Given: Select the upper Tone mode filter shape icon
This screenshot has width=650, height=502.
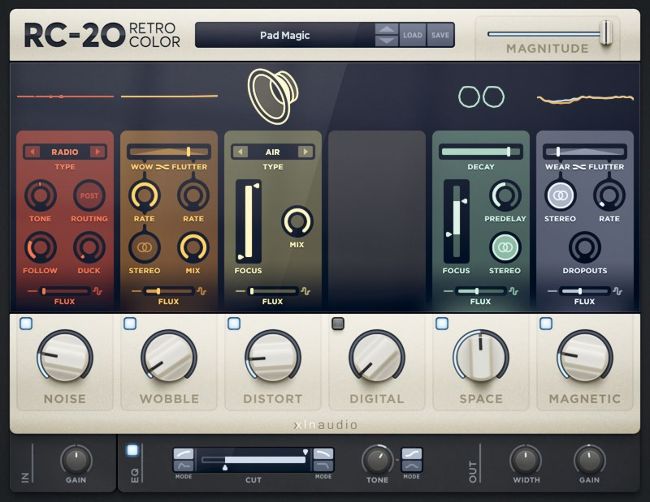Looking at the screenshot, I should click(x=411, y=454).
